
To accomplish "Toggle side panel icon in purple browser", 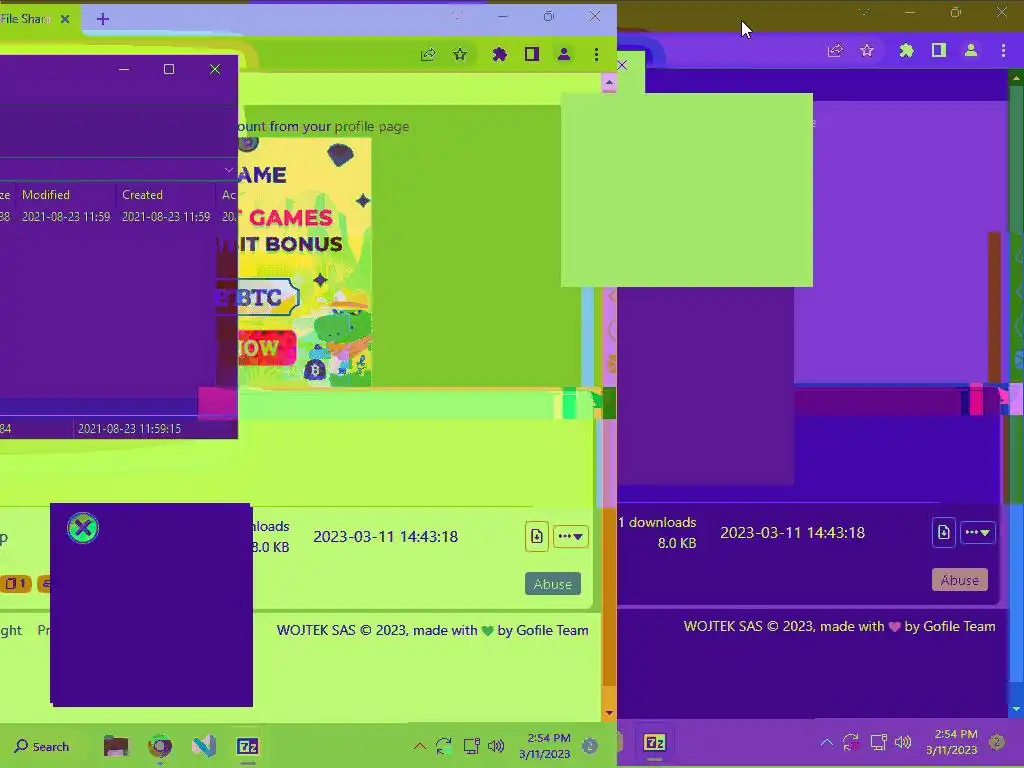I will (938, 50).
